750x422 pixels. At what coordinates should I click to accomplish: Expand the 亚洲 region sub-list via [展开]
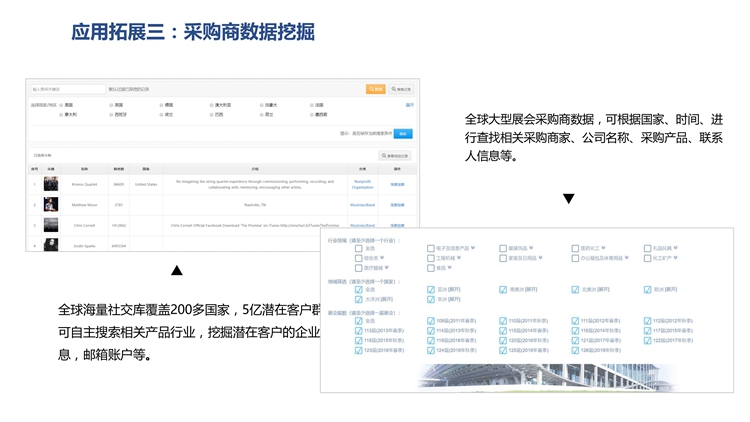click(453, 289)
